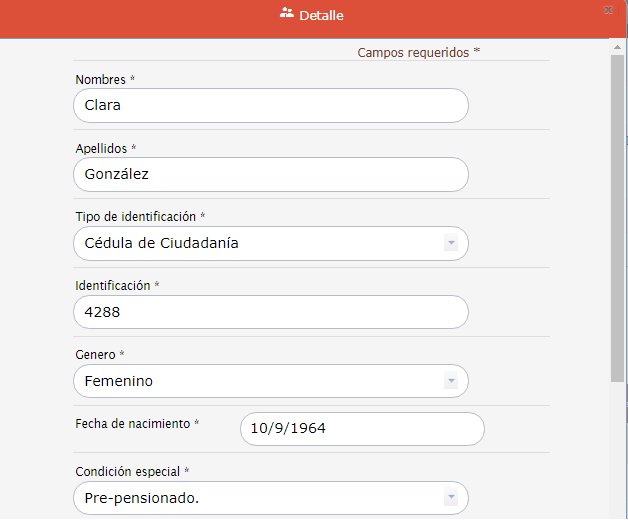Close the Detalle dialog with the X
Image resolution: width=628 pixels, height=520 pixels.
click(x=608, y=10)
